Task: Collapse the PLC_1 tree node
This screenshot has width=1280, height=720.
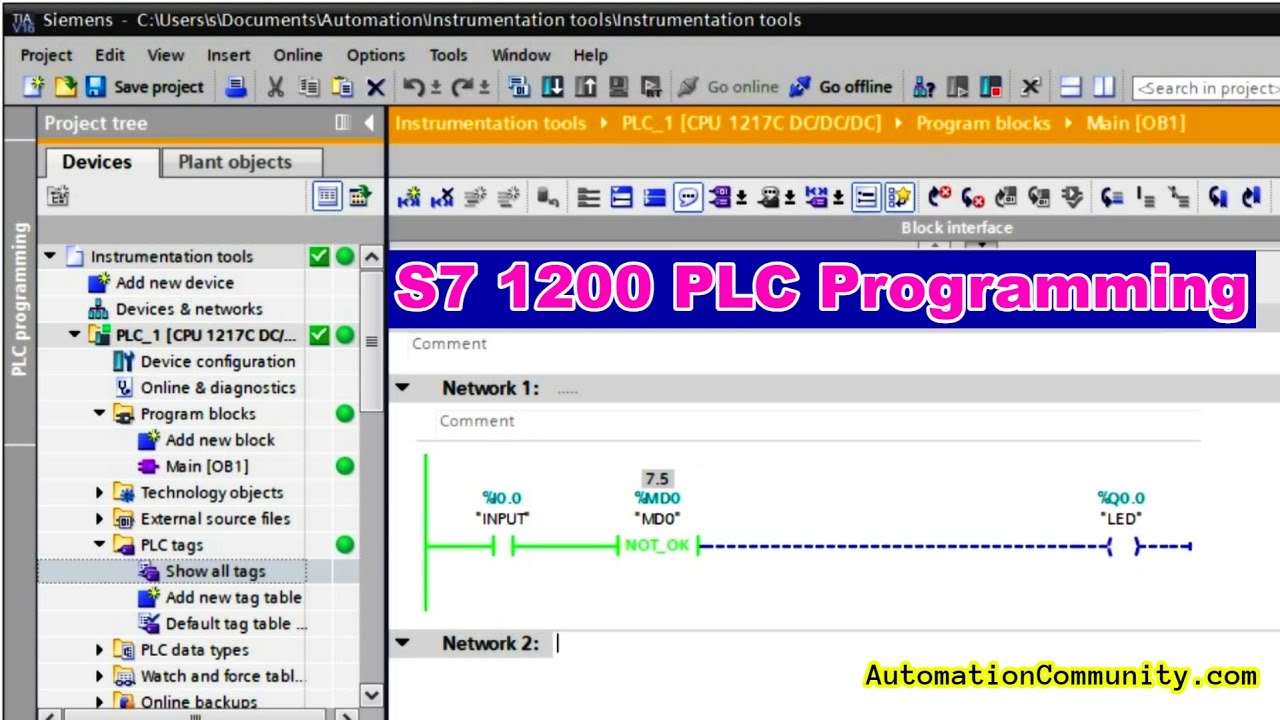Action: [75, 335]
